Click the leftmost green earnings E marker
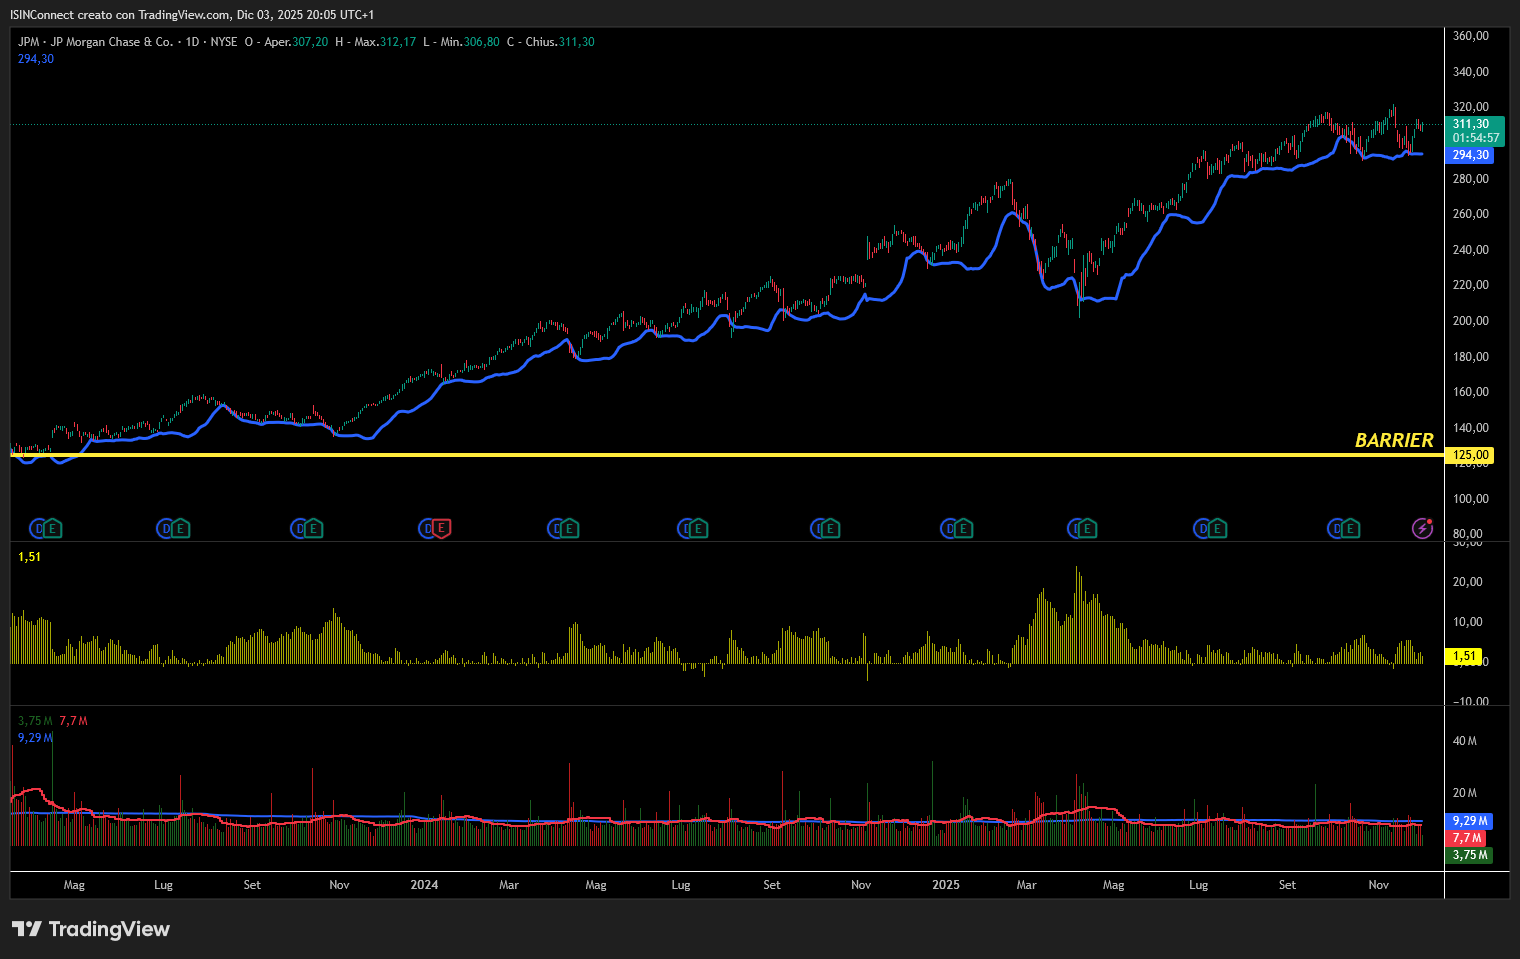This screenshot has height=959, width=1520. tap(52, 528)
